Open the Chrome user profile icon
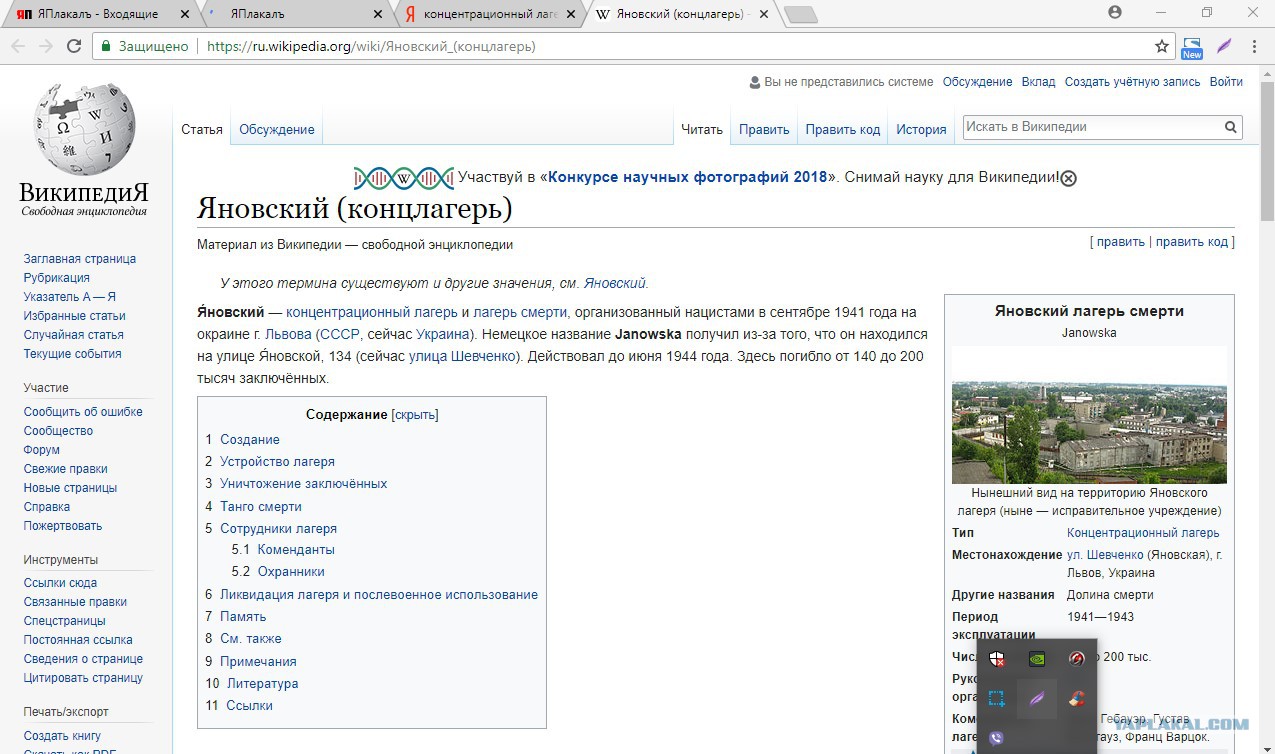 click(x=1115, y=12)
